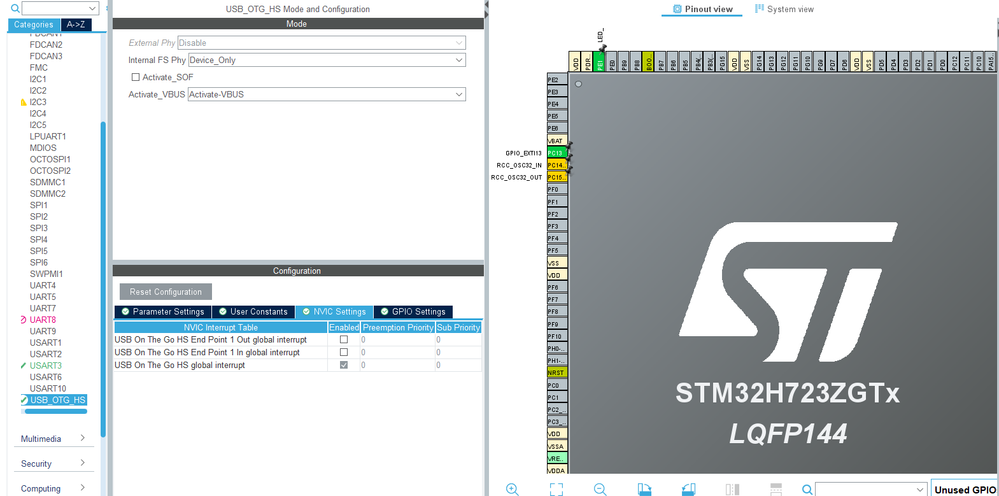This screenshot has height=496, width=999.
Task: Click the NVIC Interrupt Table header
Action: pos(220,328)
